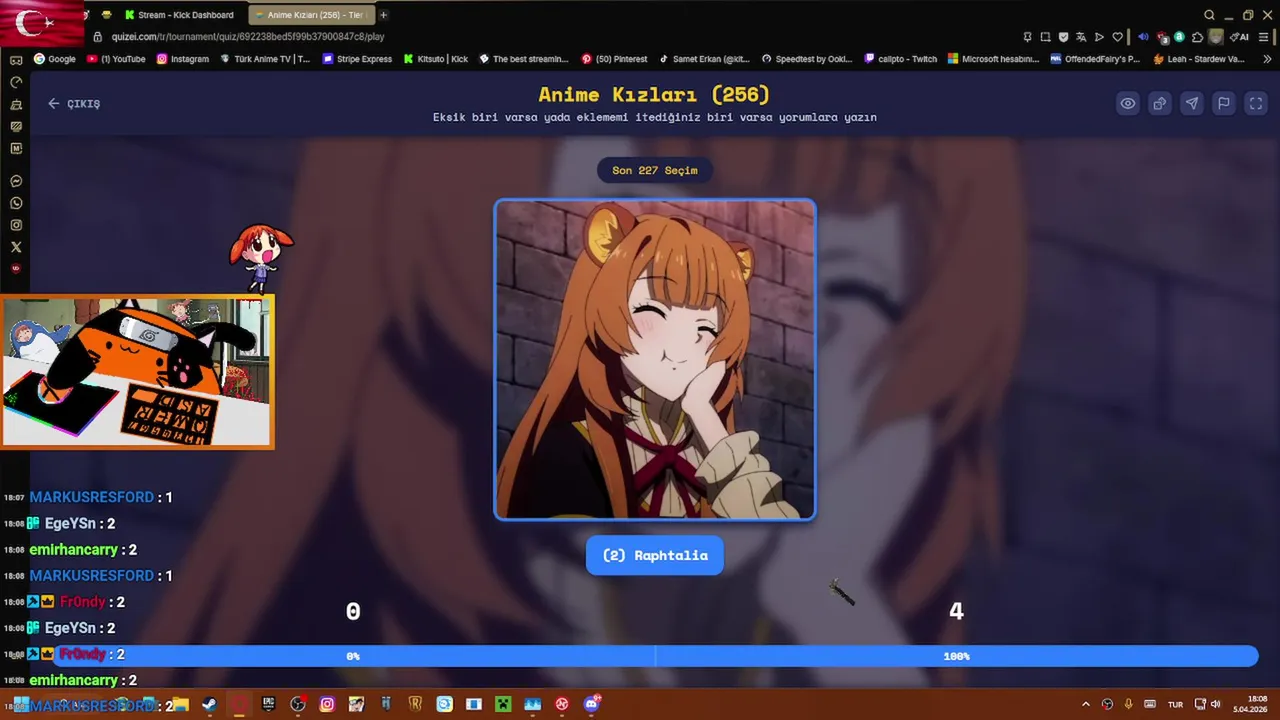
Task: Open WhatsApp in browser sidebar
Action: (x=16, y=203)
